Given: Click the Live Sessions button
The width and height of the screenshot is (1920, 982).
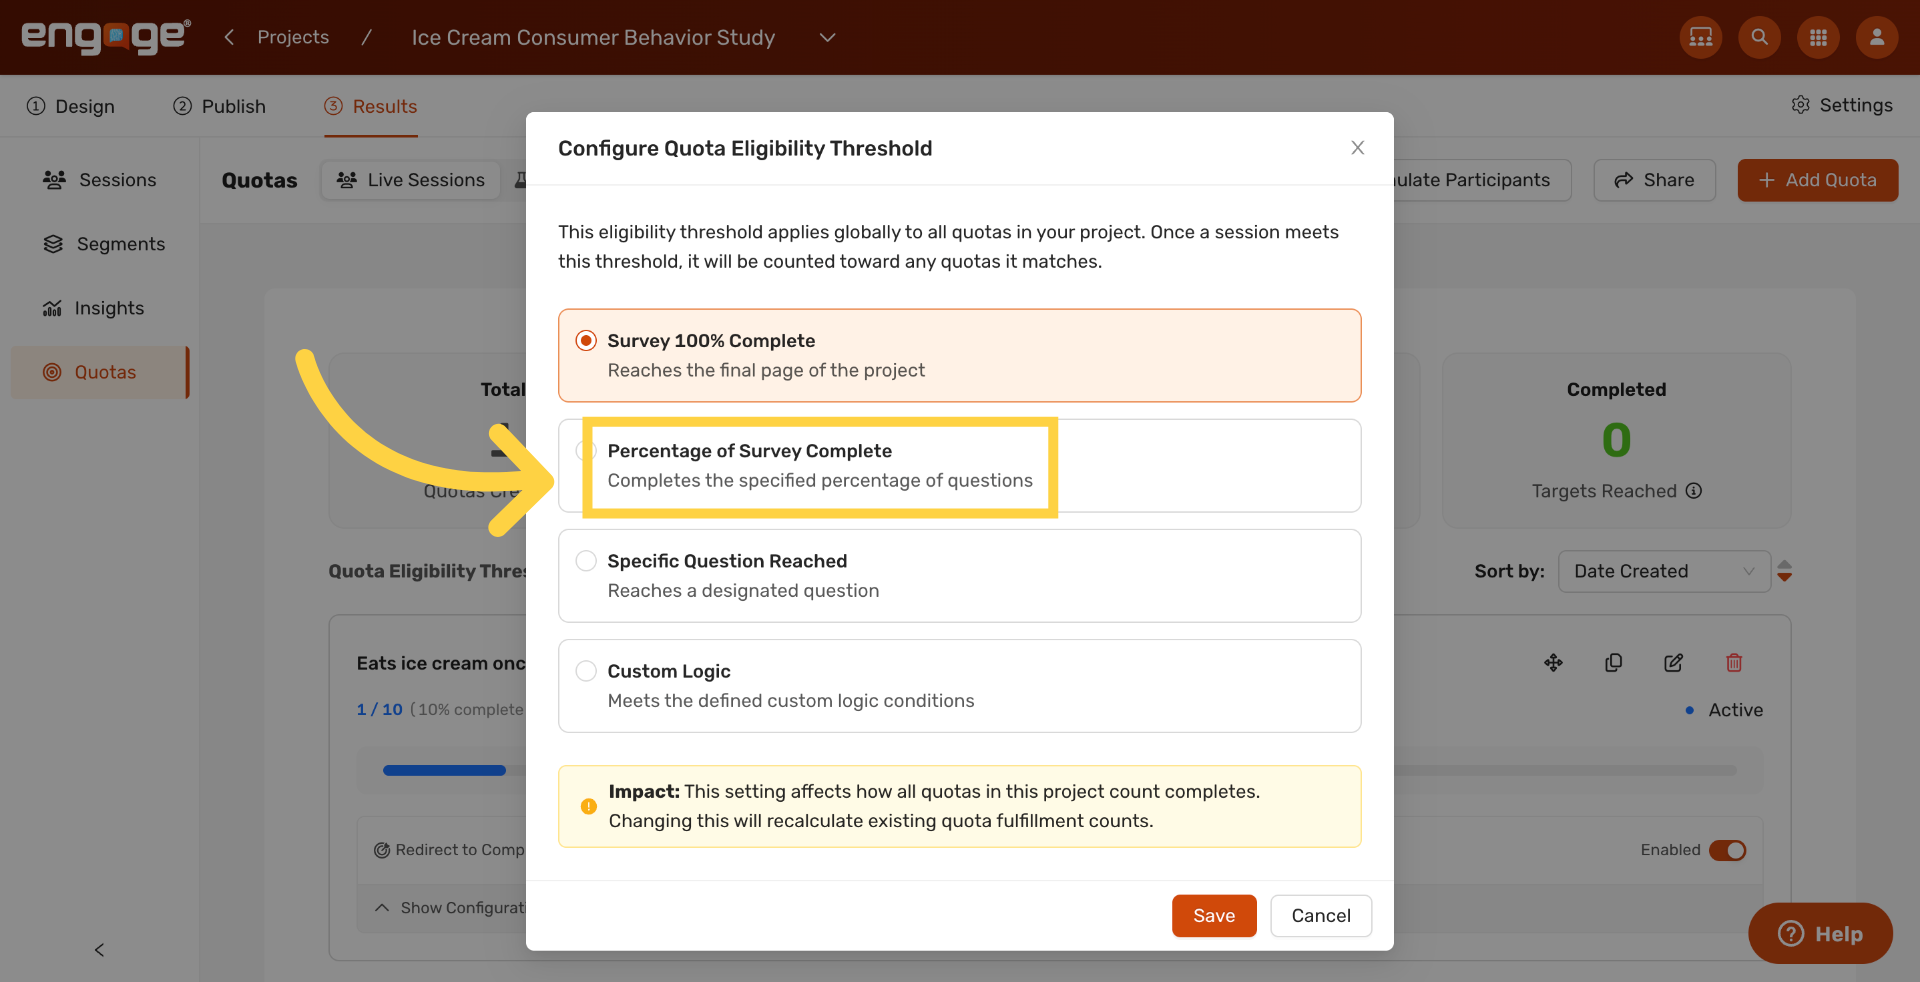Looking at the screenshot, I should (411, 180).
